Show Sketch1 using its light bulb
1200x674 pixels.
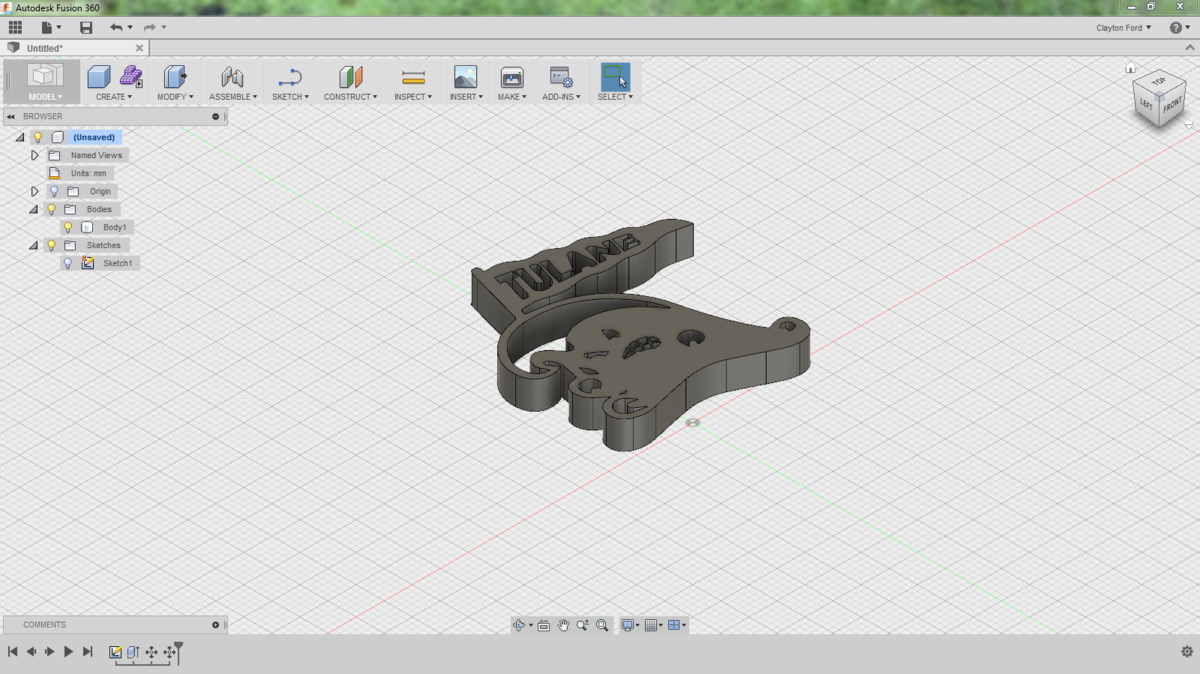coord(68,263)
